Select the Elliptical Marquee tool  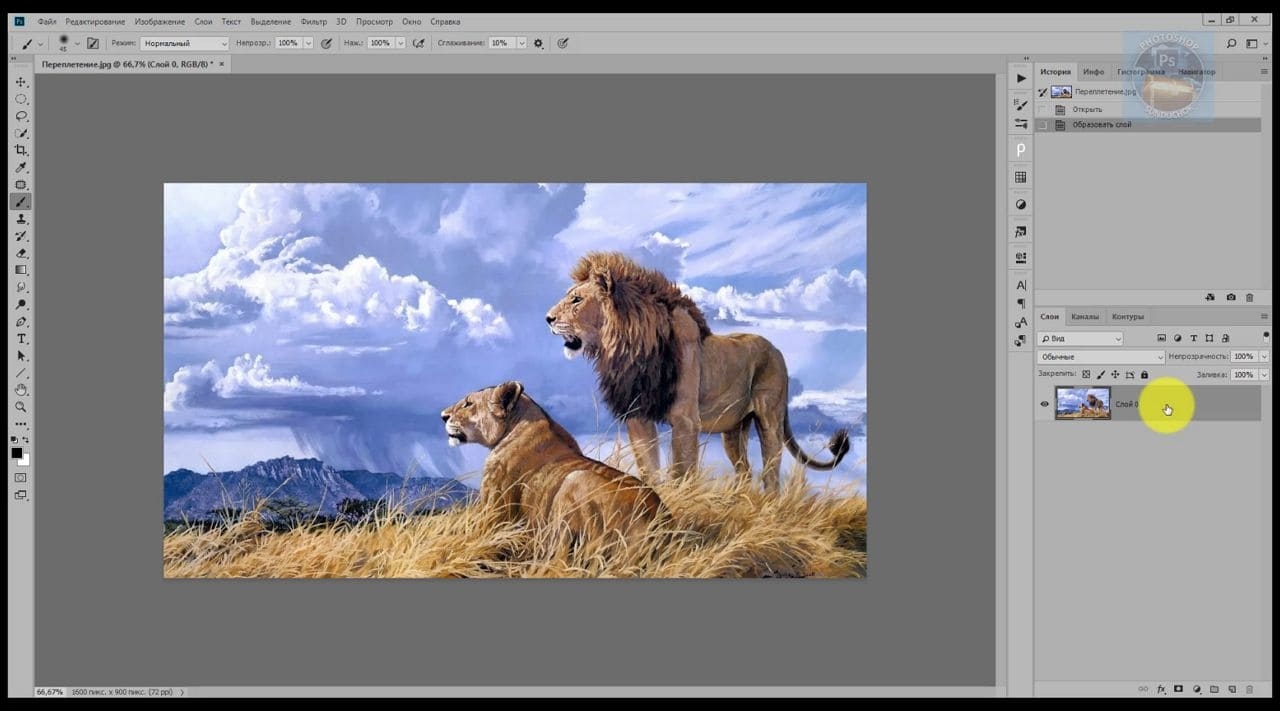pyautogui.click(x=21, y=99)
